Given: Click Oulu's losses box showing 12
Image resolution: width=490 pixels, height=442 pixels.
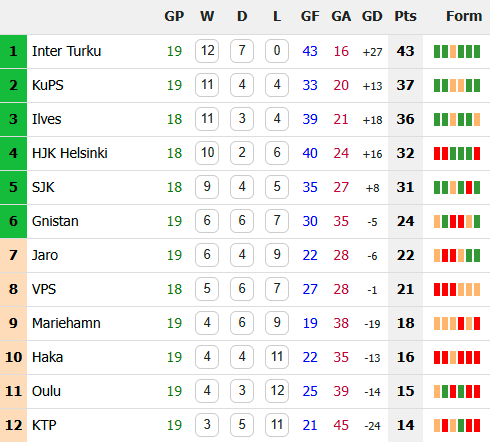Looking at the screenshot, I should (x=277, y=391).
